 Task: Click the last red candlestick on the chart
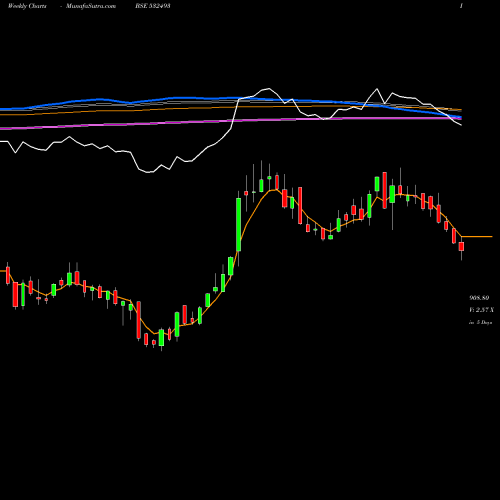point(461,247)
